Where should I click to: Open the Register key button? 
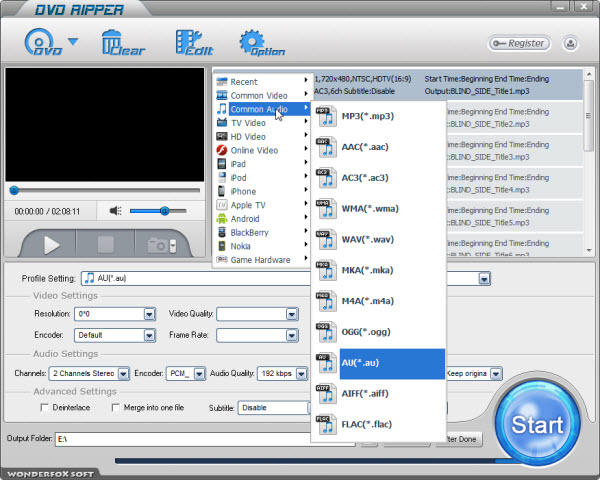click(519, 43)
